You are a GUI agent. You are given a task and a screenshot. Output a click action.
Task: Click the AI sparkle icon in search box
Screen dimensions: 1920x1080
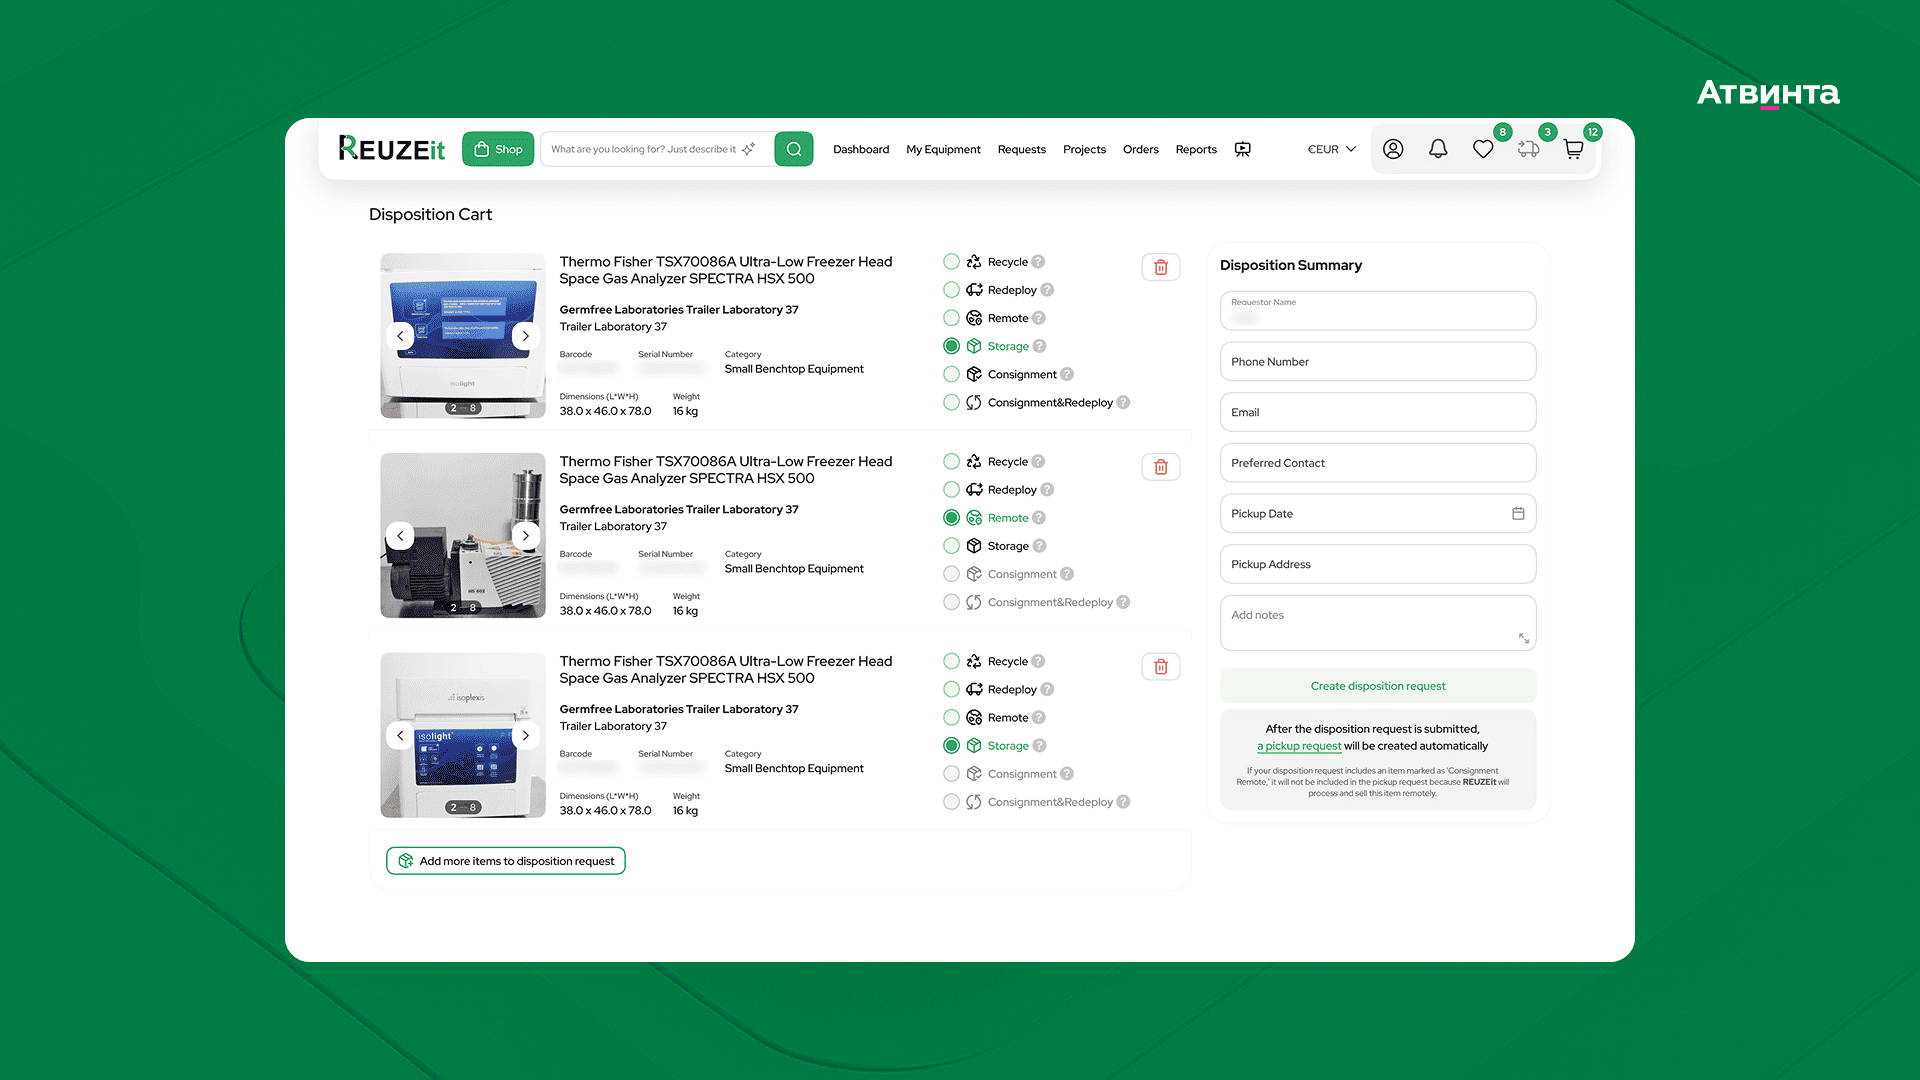pos(749,149)
